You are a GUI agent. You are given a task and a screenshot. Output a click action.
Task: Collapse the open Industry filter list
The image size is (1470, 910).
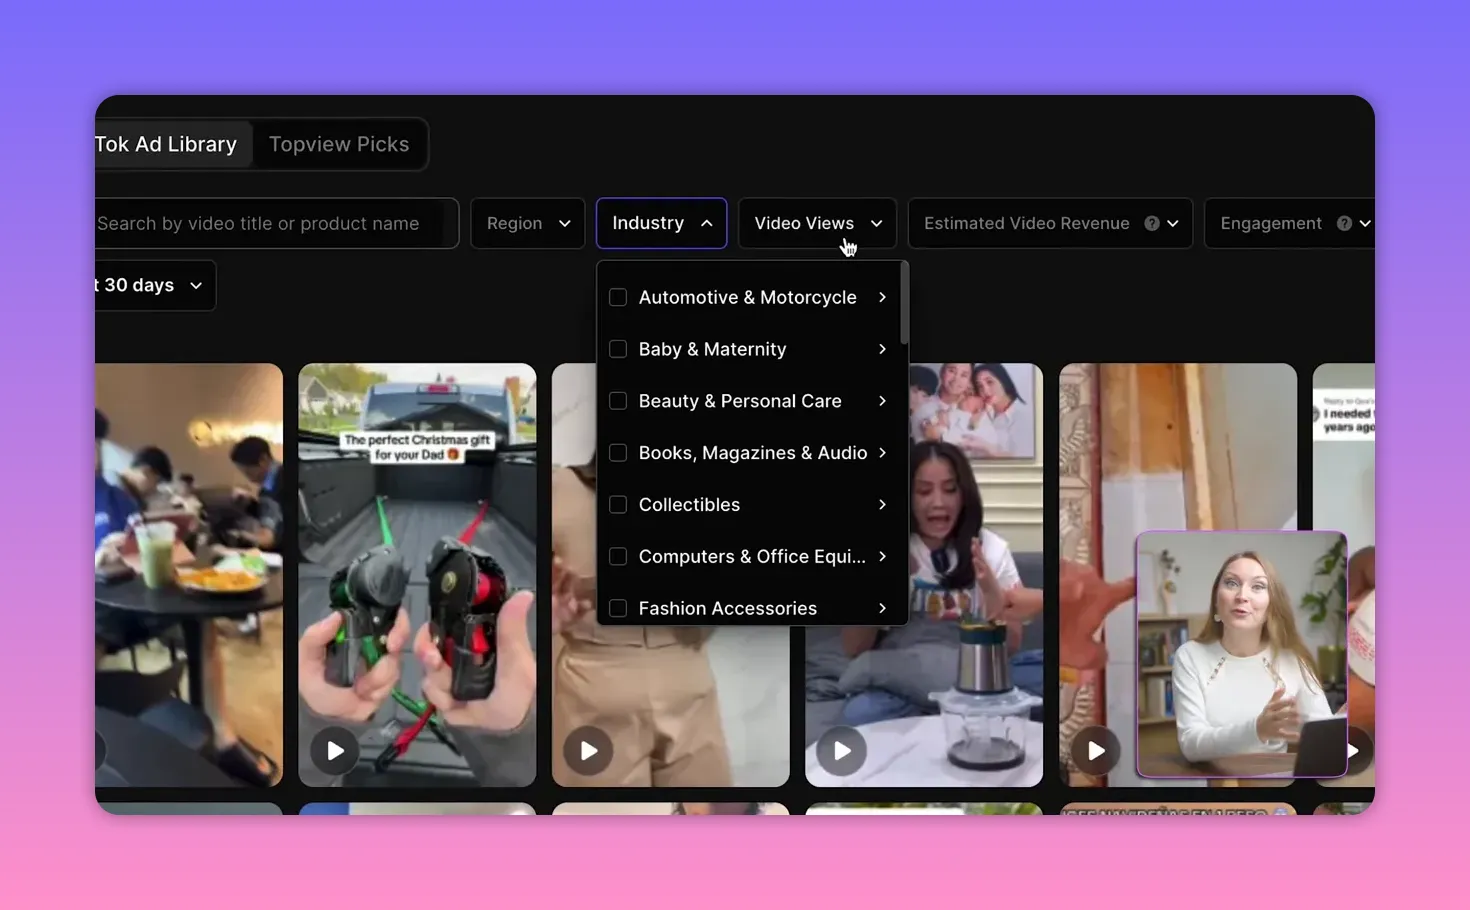(x=660, y=223)
